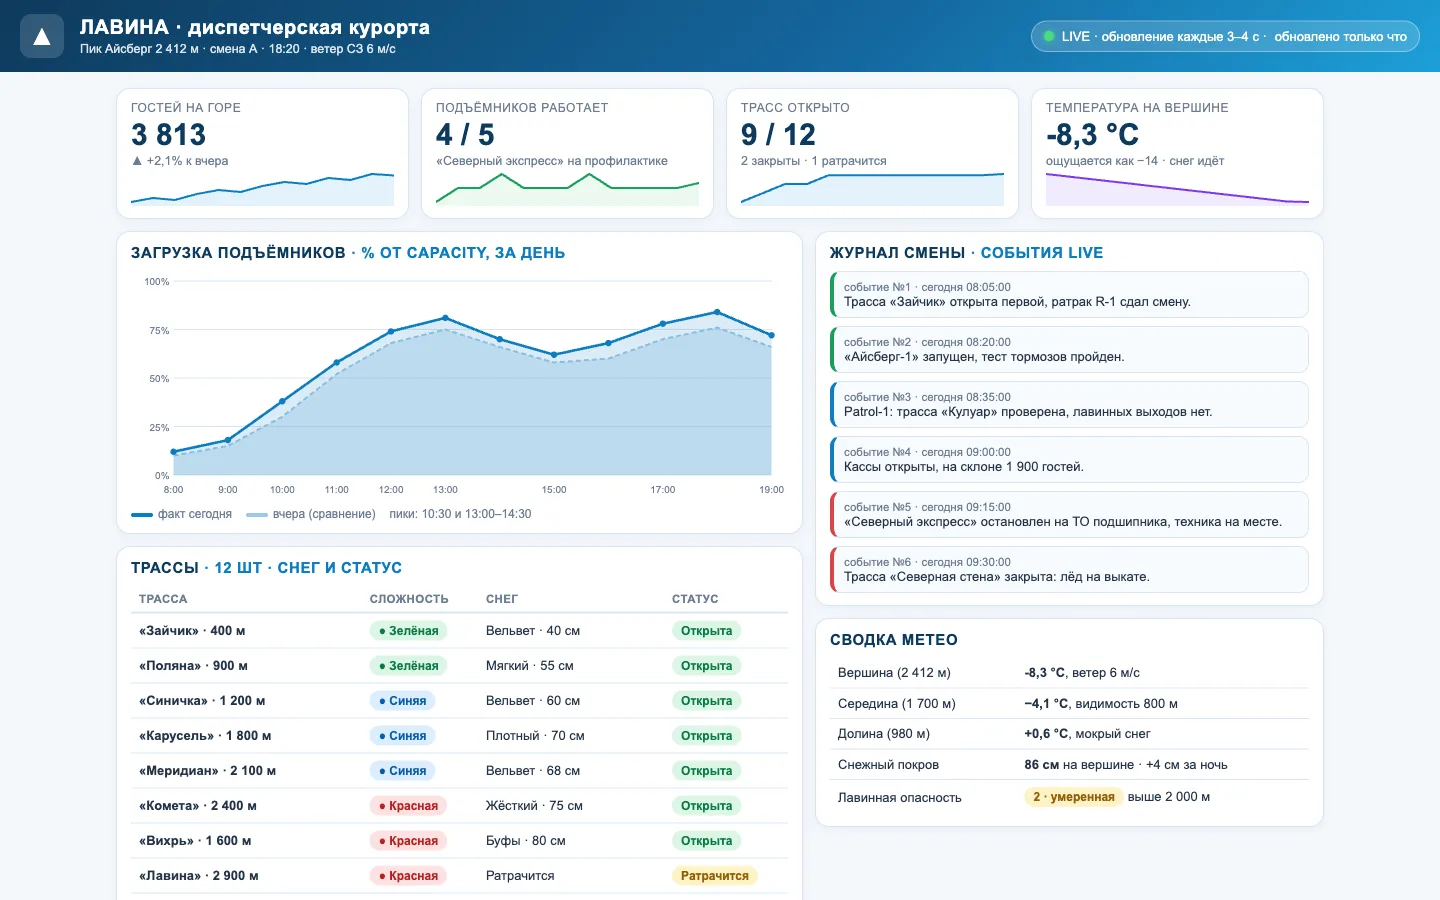Viewport: 1440px width, 900px height.
Task: Click the value "−4,1 °C, видимость 800 м"
Action: (1101, 704)
